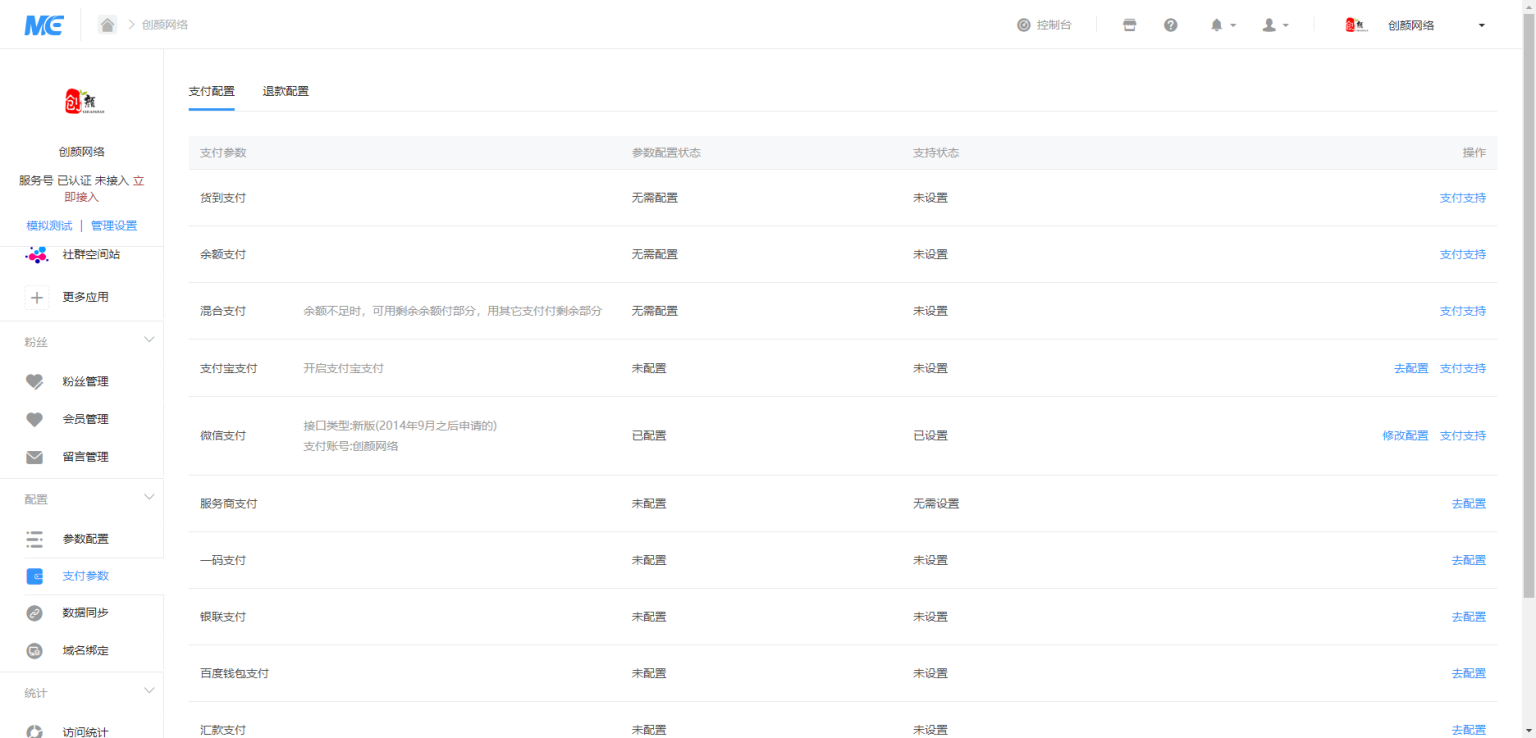
Task: Click the home icon in breadcrumb
Action: point(107,25)
